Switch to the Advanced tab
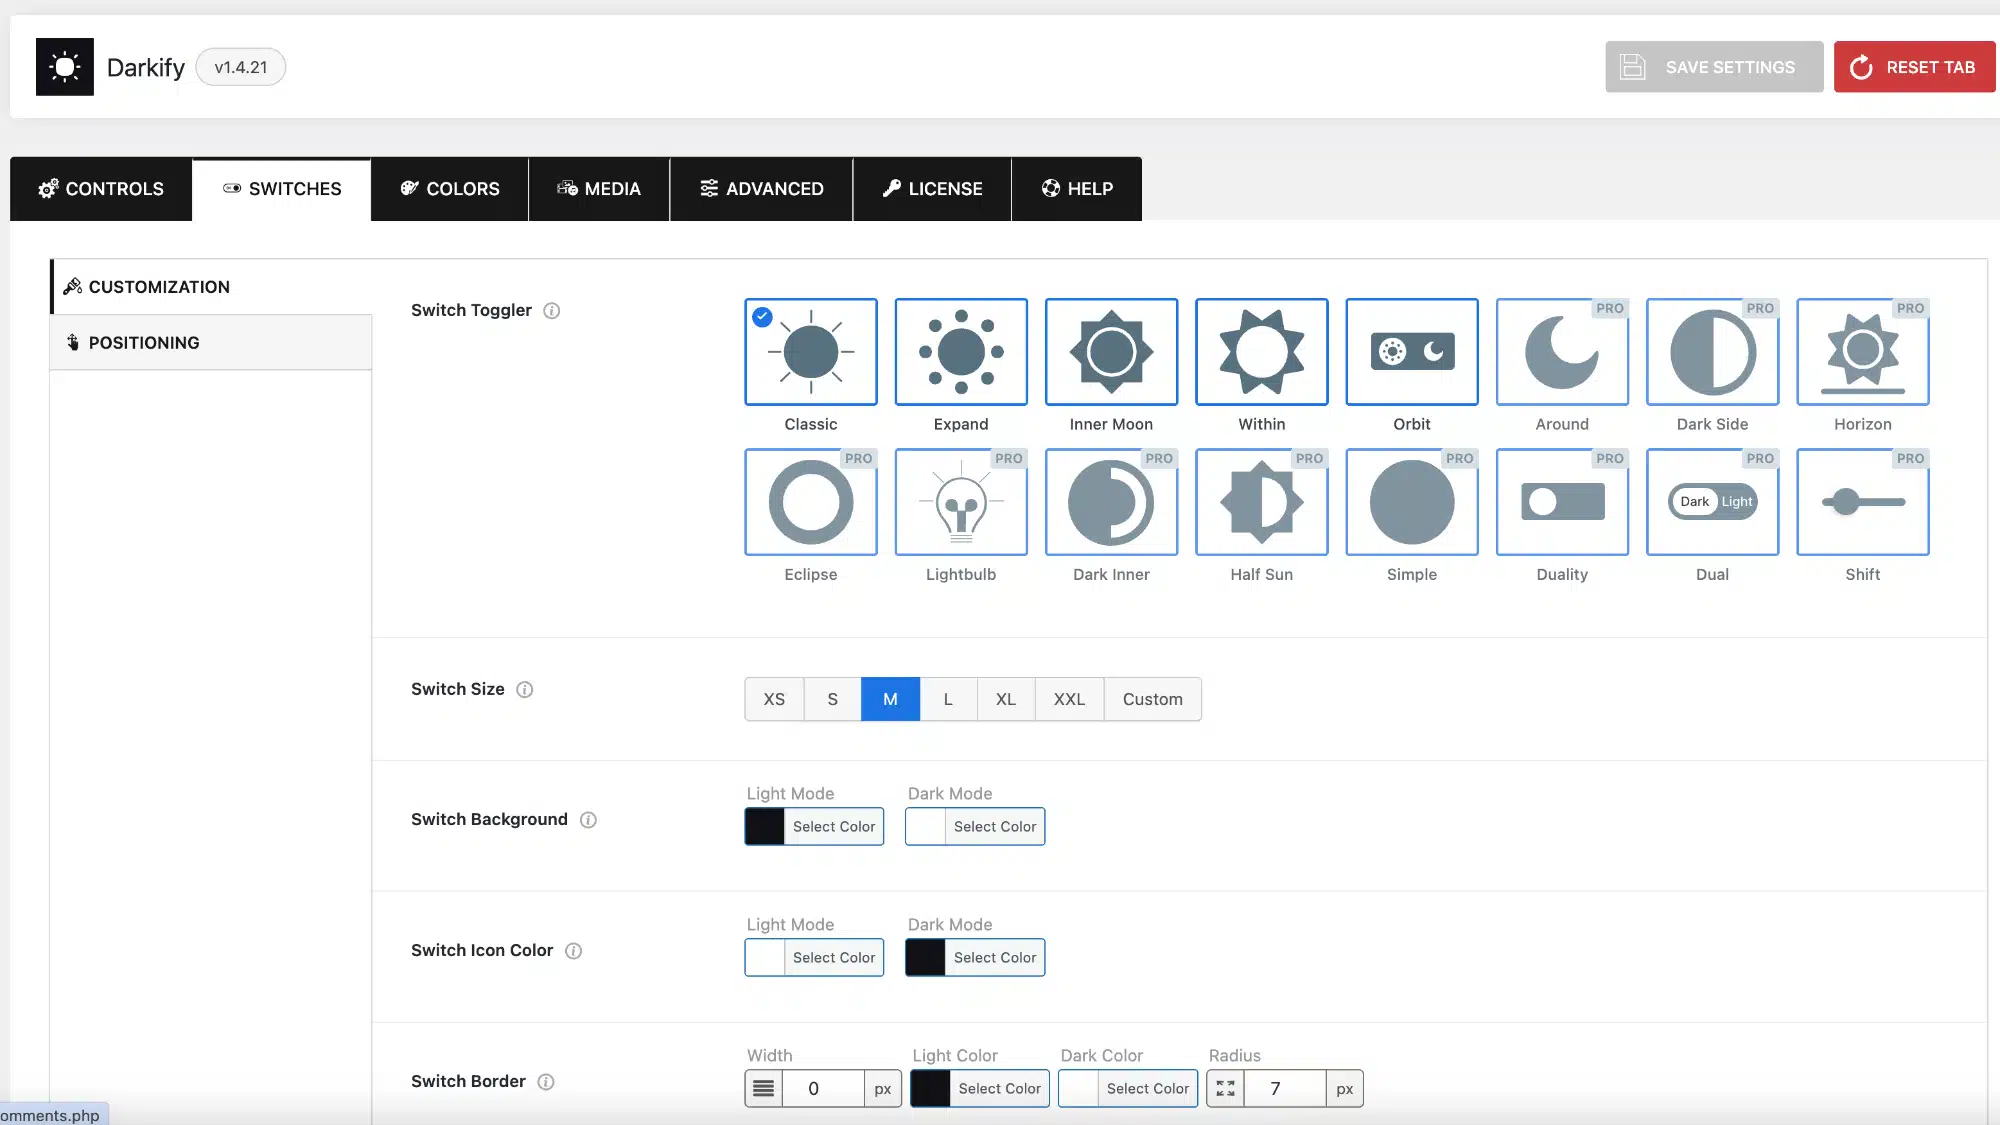Screen dimensions: 2000x1125 tap(761, 189)
